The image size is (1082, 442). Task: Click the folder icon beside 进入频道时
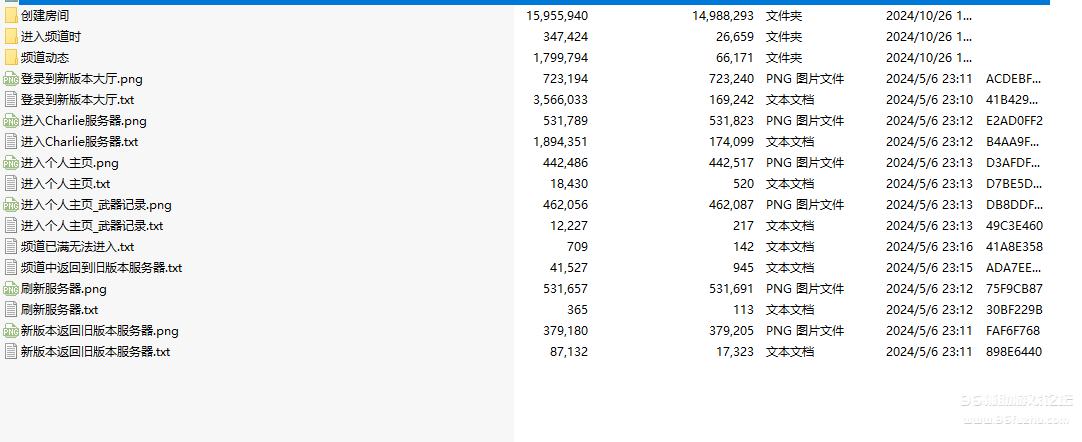tap(11, 37)
